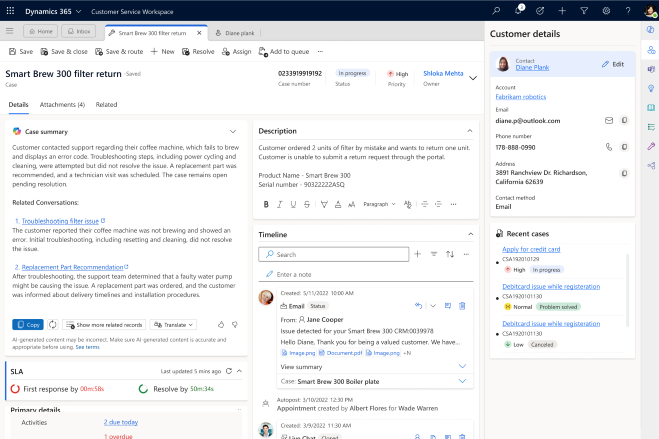The image size is (659, 439).
Task: Open the notifications bell
Action: click(x=519, y=11)
